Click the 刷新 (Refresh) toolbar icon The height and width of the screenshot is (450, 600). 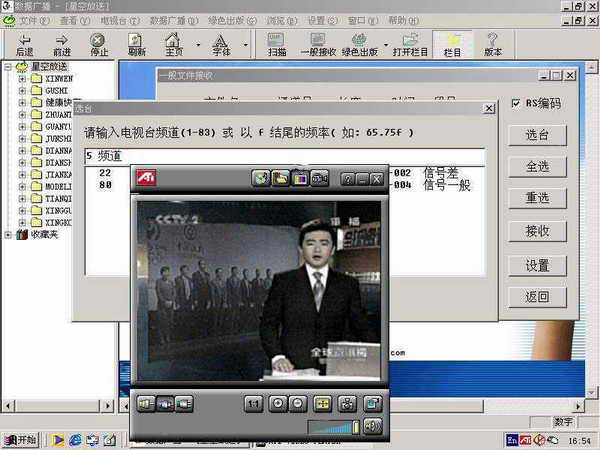(137, 45)
